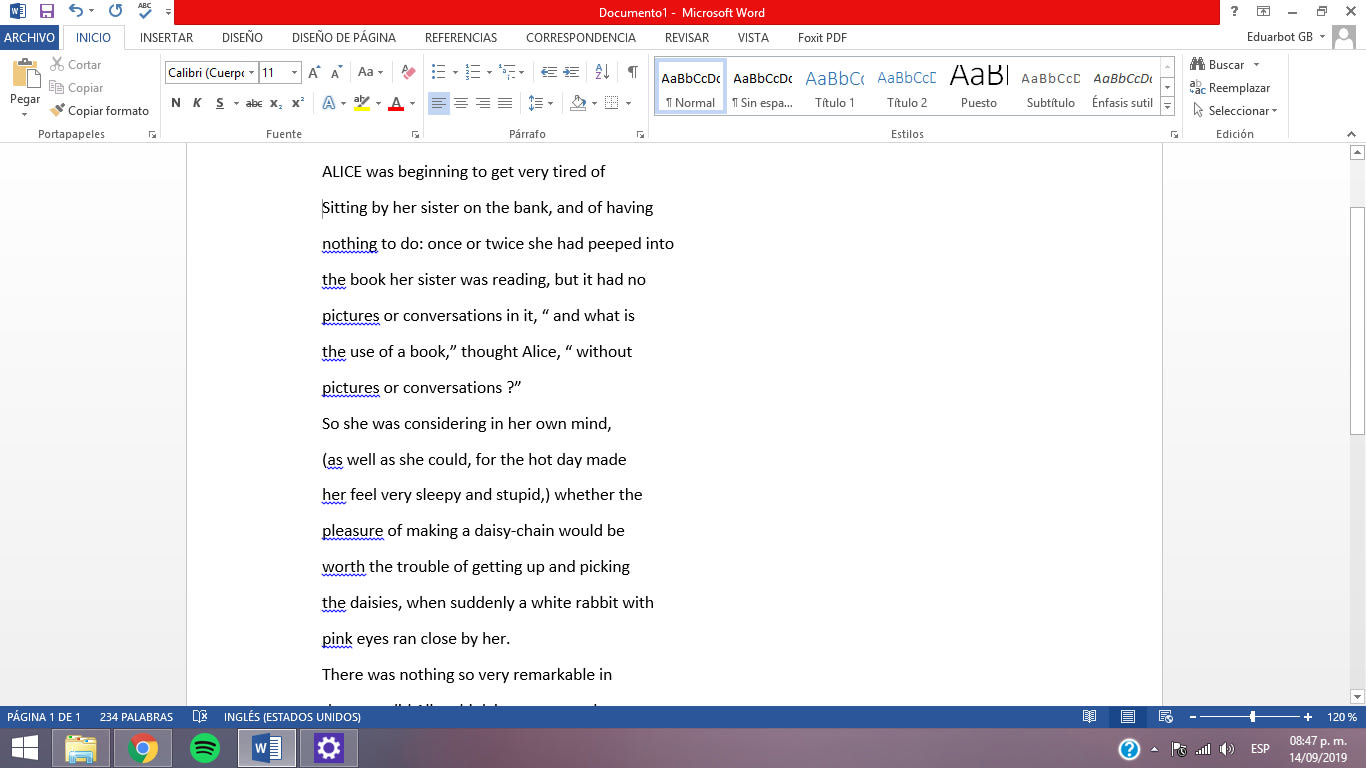Open the Fuente dialog launcher

point(414,134)
